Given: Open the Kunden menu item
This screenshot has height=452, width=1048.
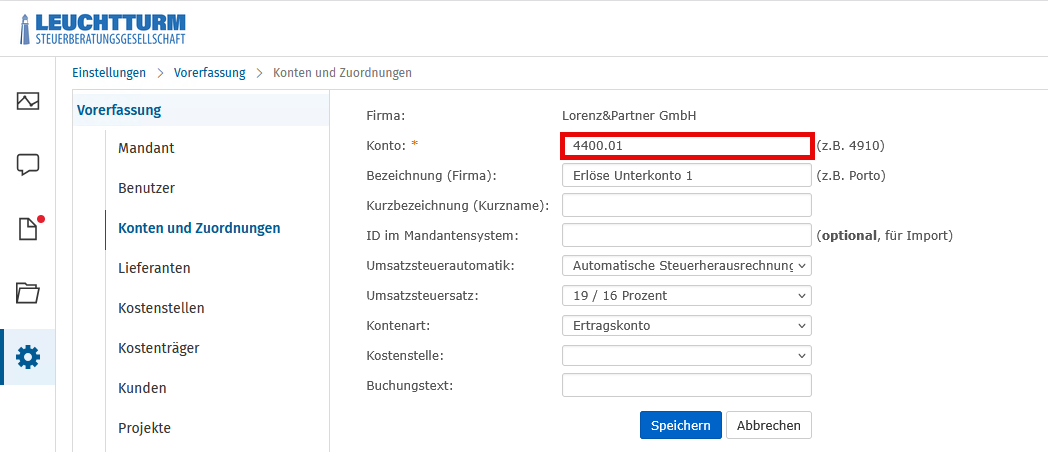Looking at the screenshot, I should (x=142, y=388).
